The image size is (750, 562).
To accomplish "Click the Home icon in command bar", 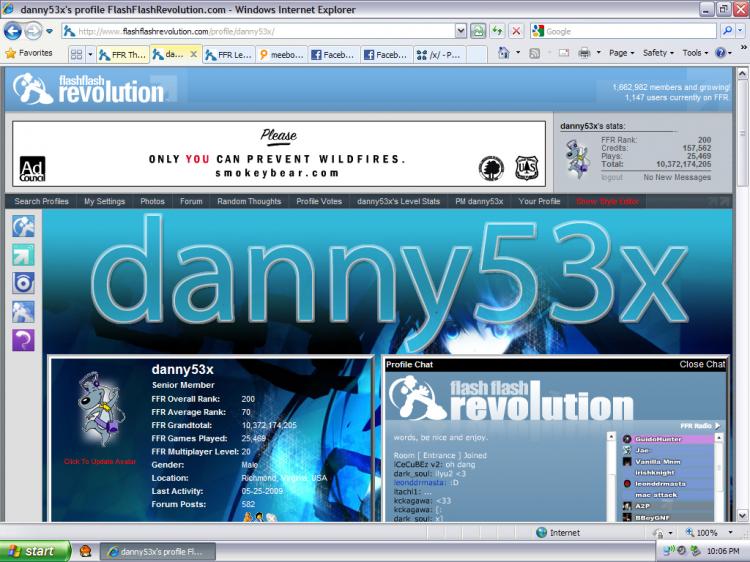I will point(503,53).
